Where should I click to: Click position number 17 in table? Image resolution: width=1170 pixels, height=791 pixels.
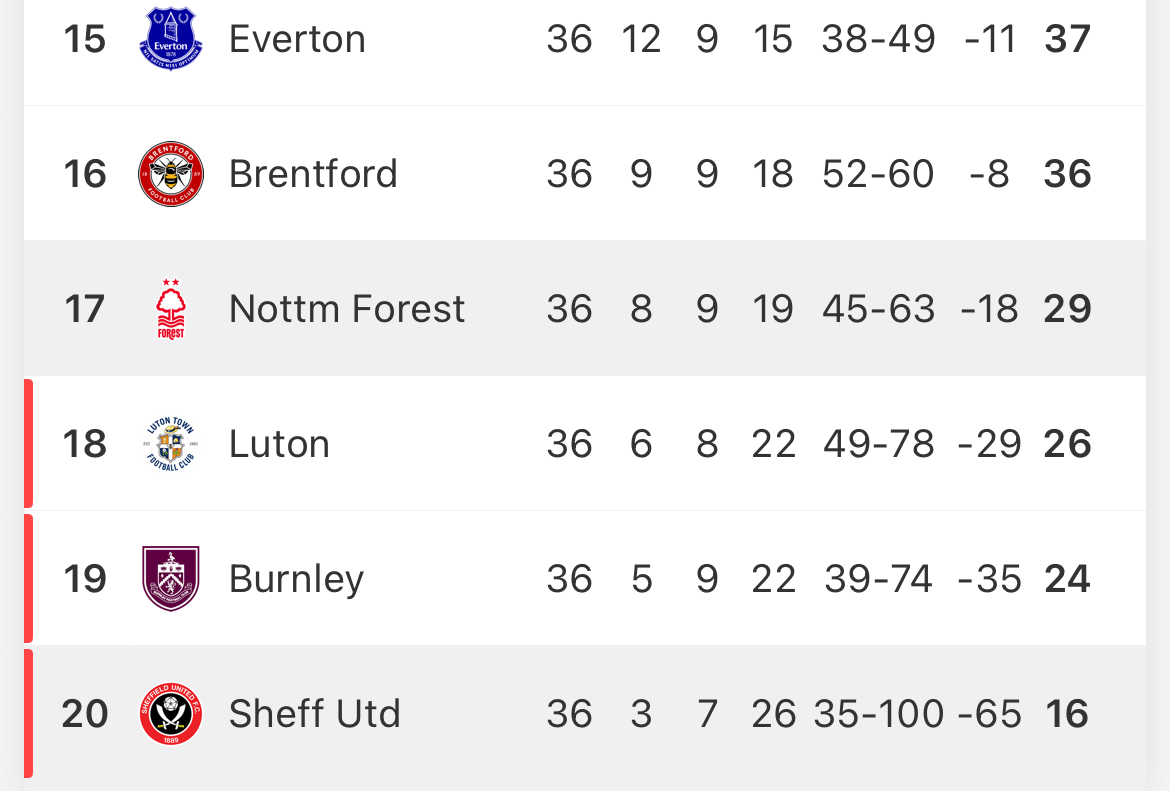[84, 309]
